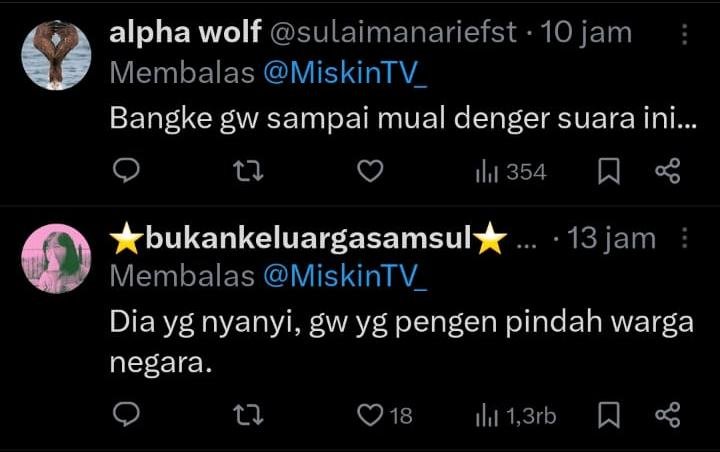View analytics showing 354 views
The height and width of the screenshot is (452, 720).
[x=511, y=172]
